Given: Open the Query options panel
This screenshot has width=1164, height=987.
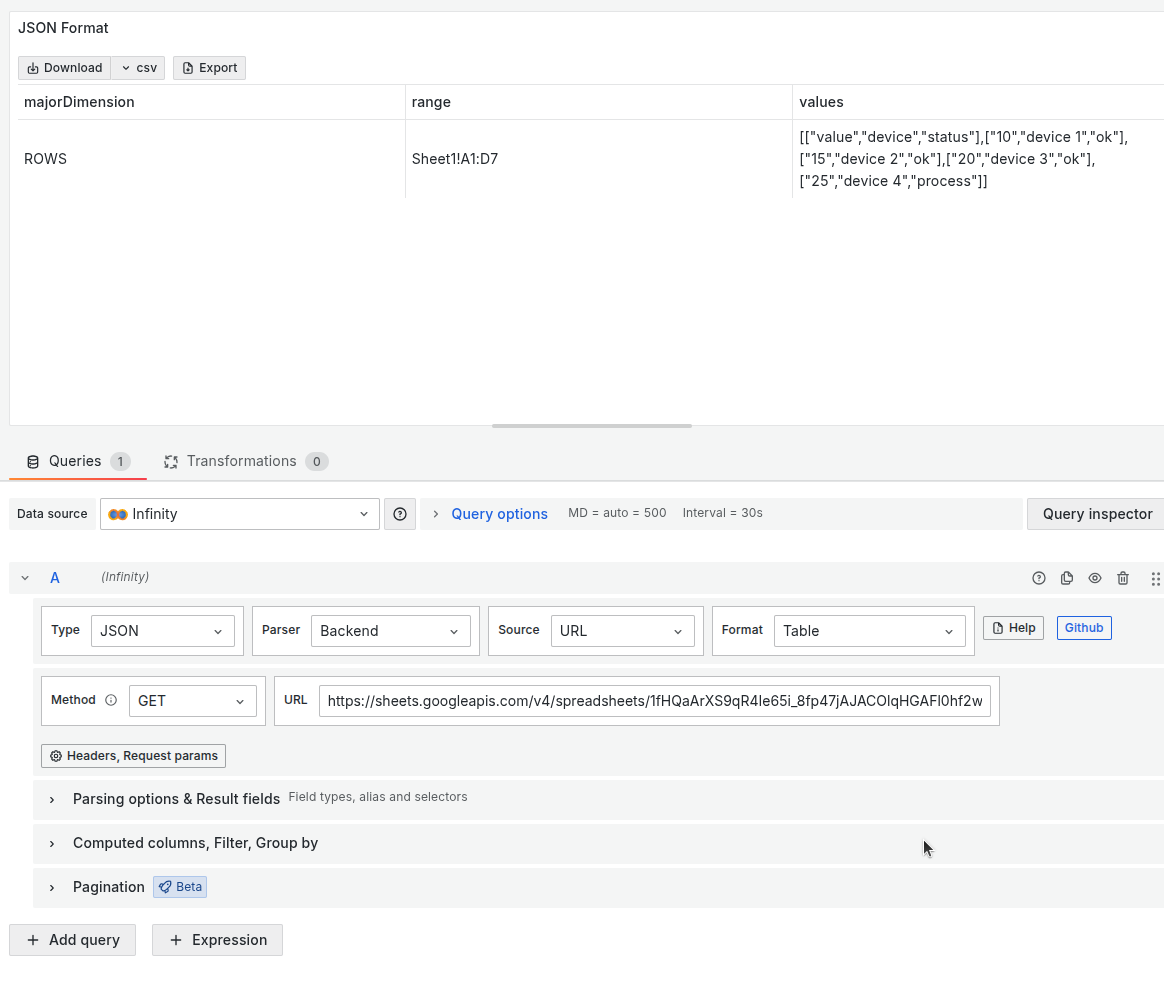Looking at the screenshot, I should point(499,513).
